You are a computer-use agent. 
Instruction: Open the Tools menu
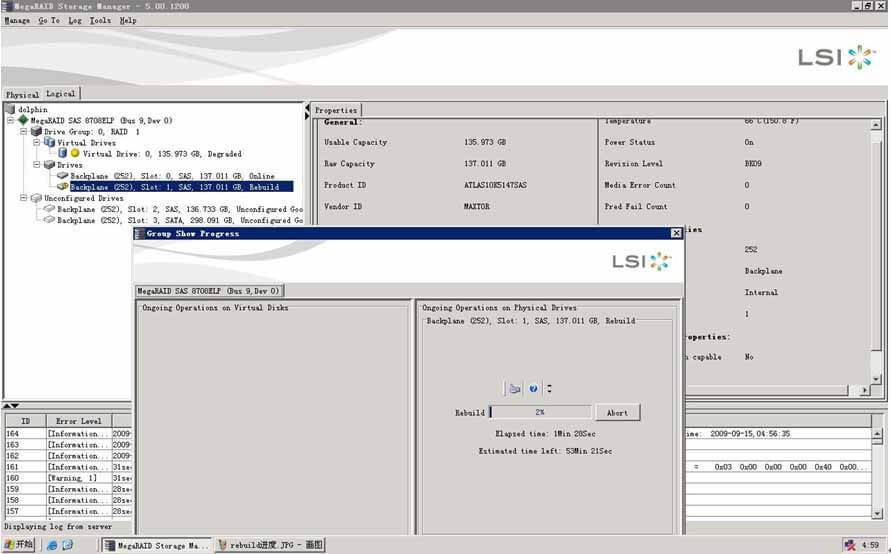pyautogui.click(x=100, y=20)
